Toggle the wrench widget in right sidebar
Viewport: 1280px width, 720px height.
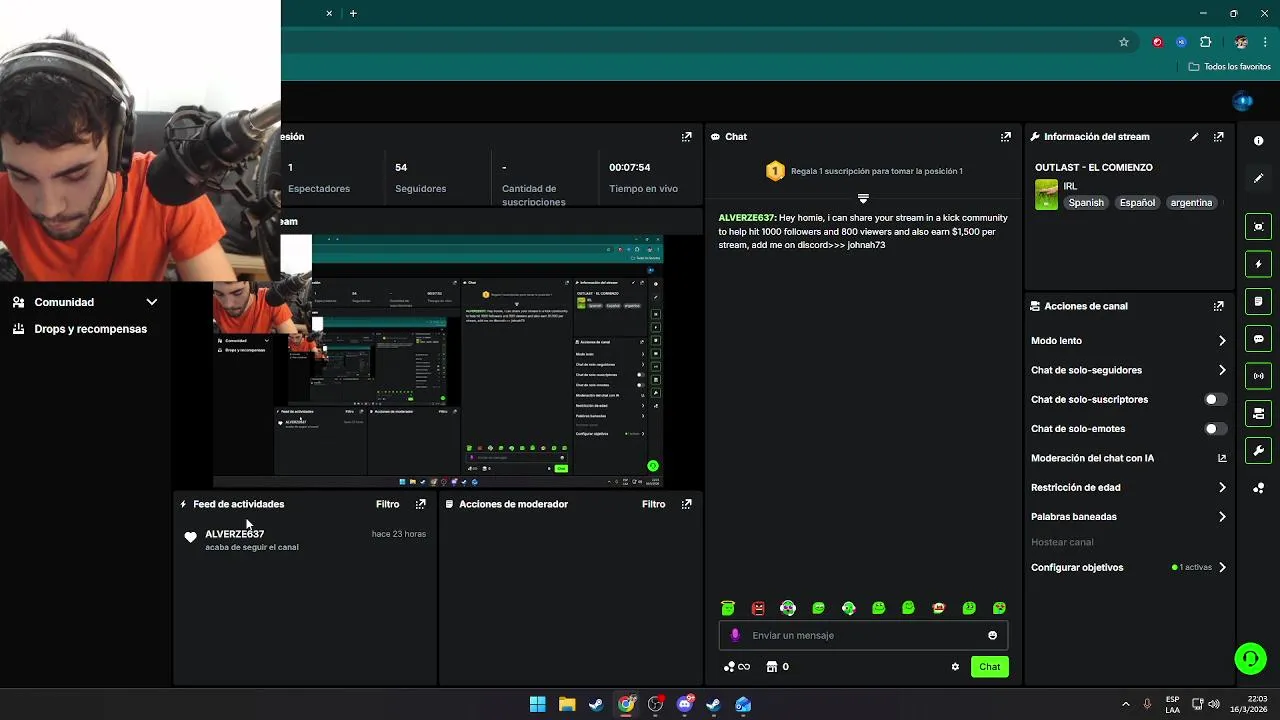click(x=1258, y=451)
